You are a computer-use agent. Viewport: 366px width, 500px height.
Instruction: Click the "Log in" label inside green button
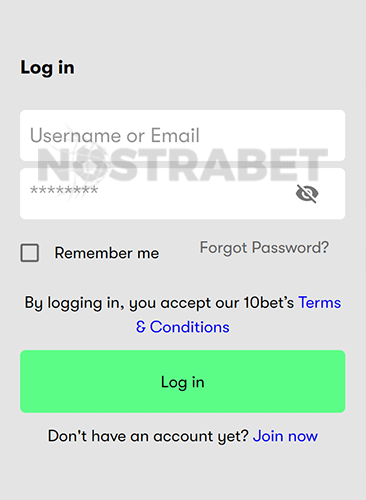(182, 382)
